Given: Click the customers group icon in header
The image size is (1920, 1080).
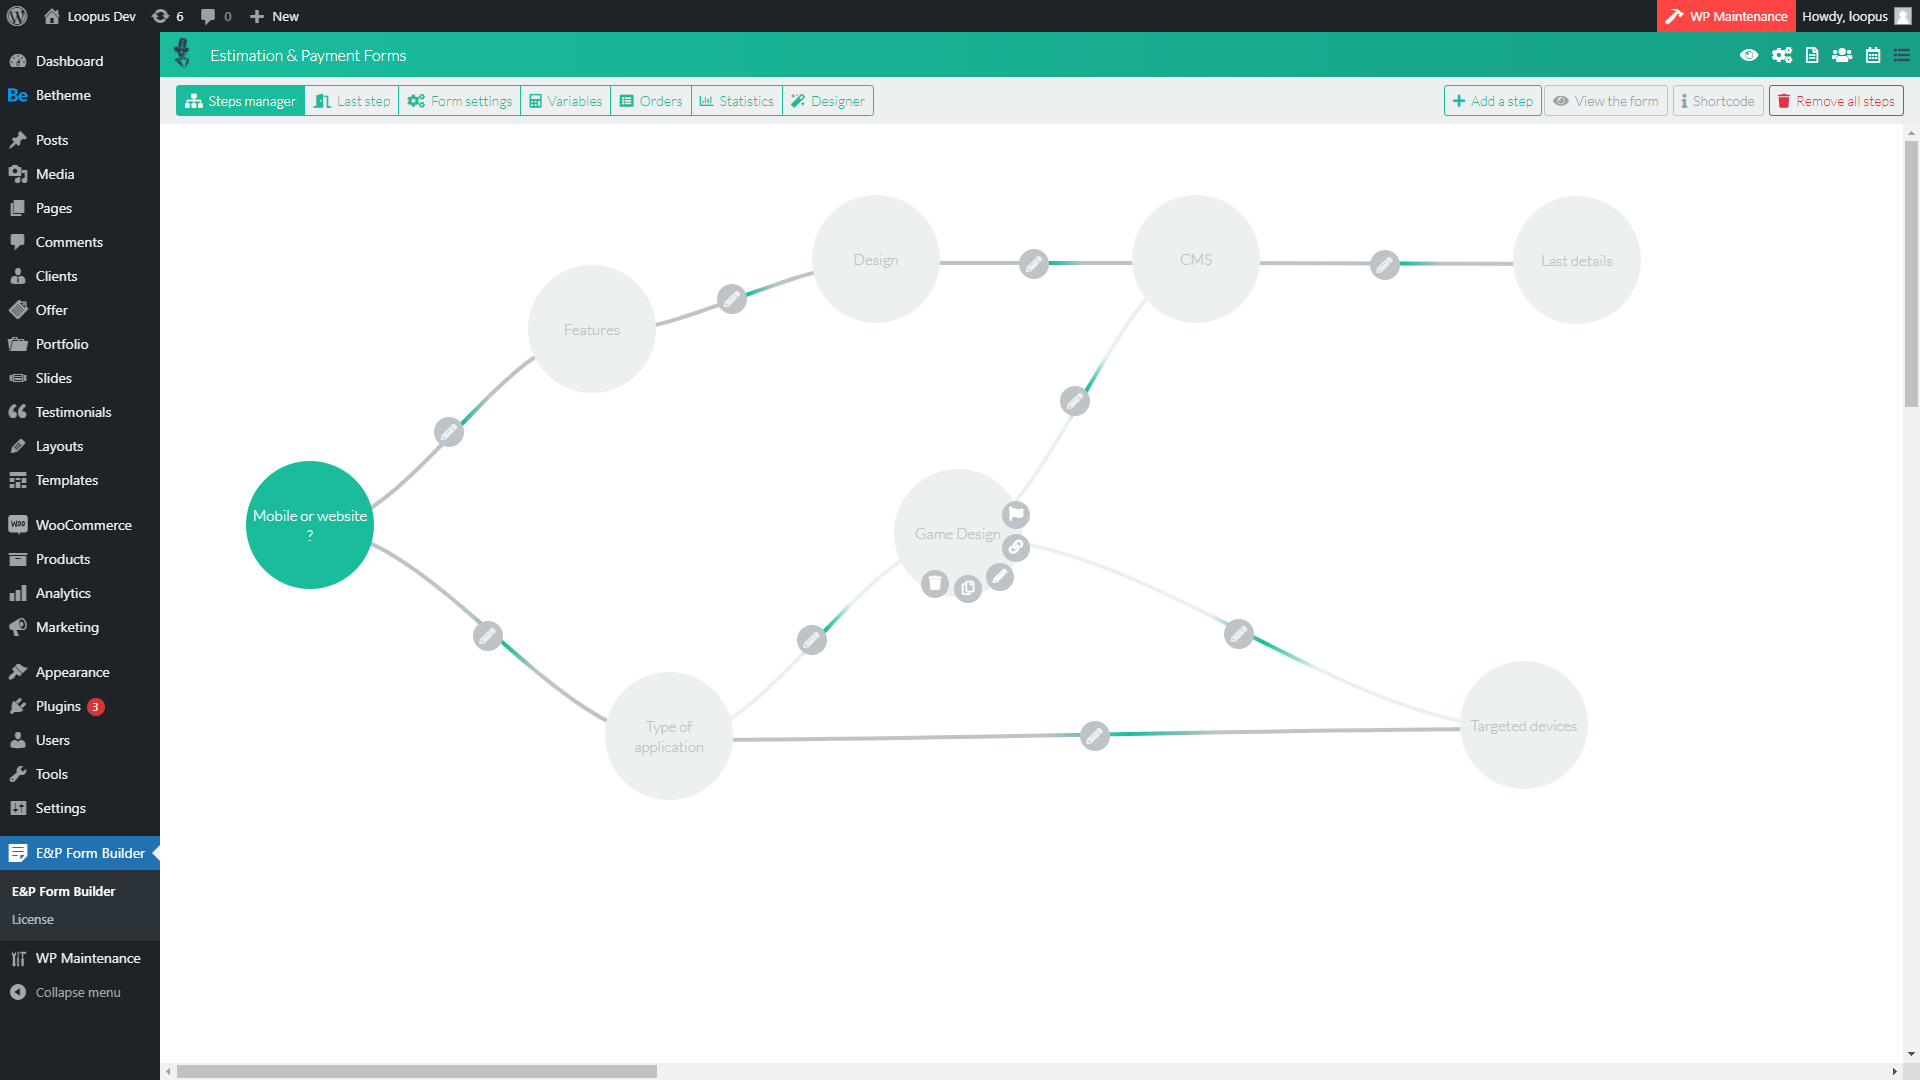Looking at the screenshot, I should (1842, 55).
